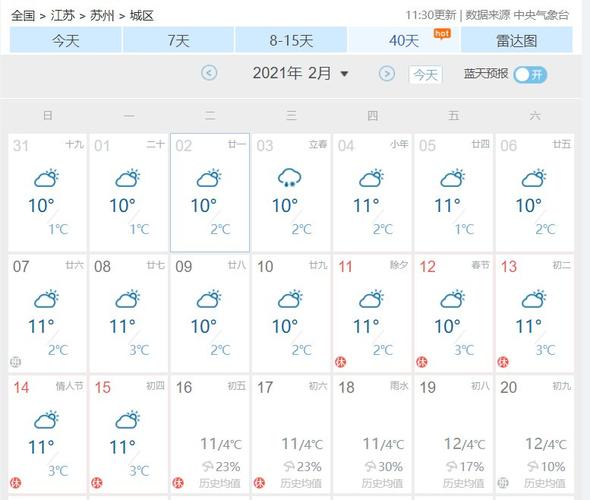Click the cloudy icon on day 02
The image size is (590, 500).
tap(209, 178)
